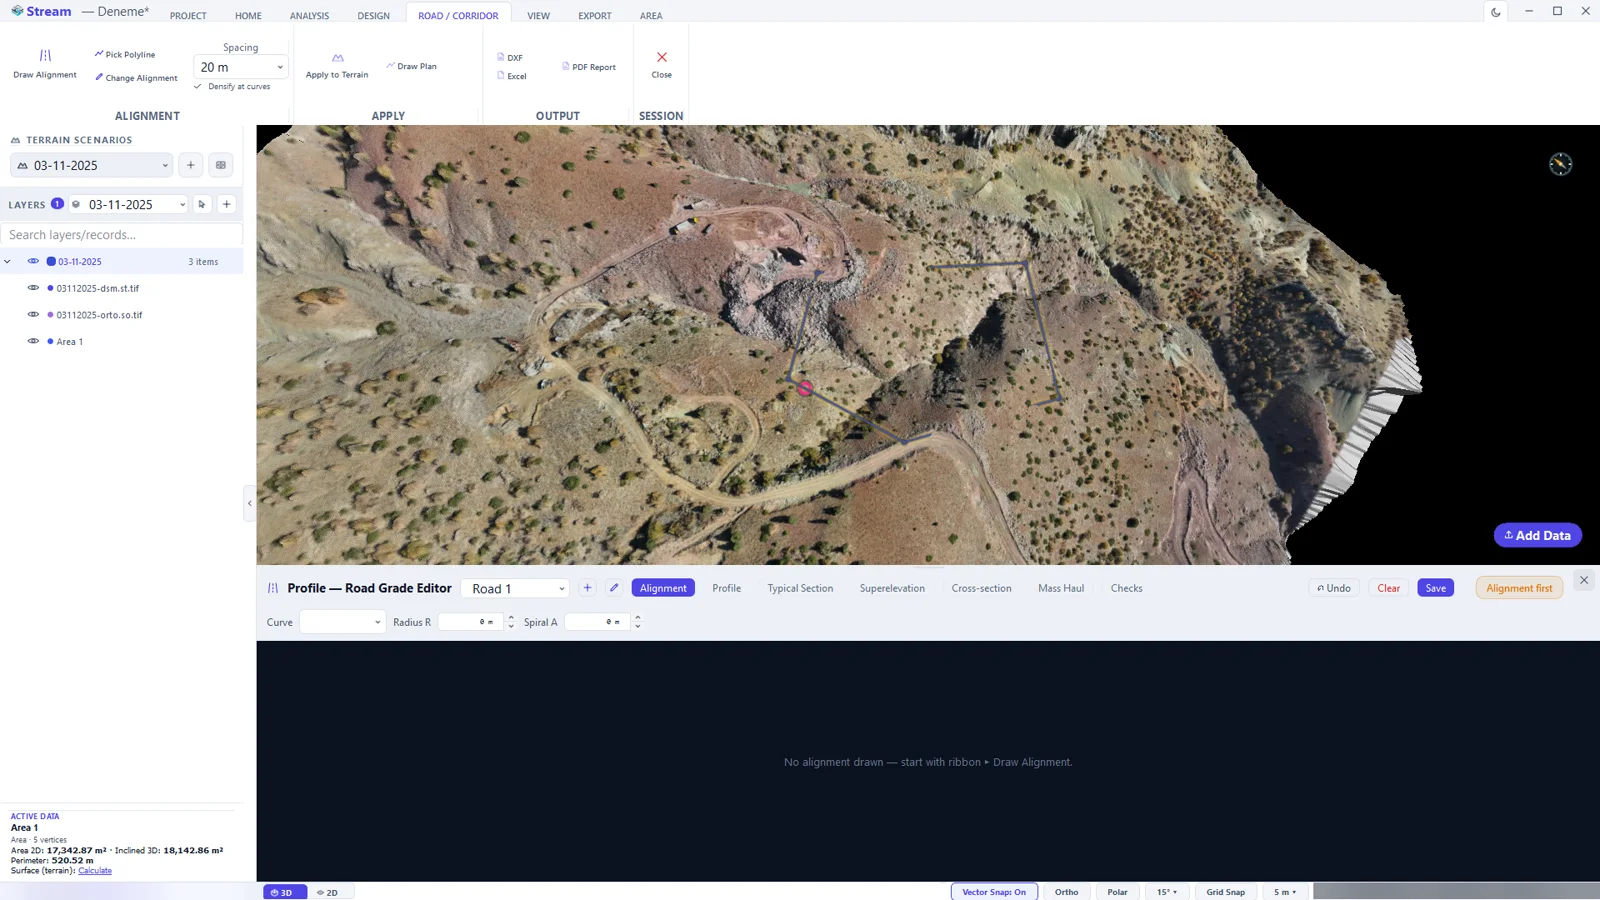Viewport: 1600px width, 900px height.
Task: Export the alignment as DXF
Action: pyautogui.click(x=510, y=57)
